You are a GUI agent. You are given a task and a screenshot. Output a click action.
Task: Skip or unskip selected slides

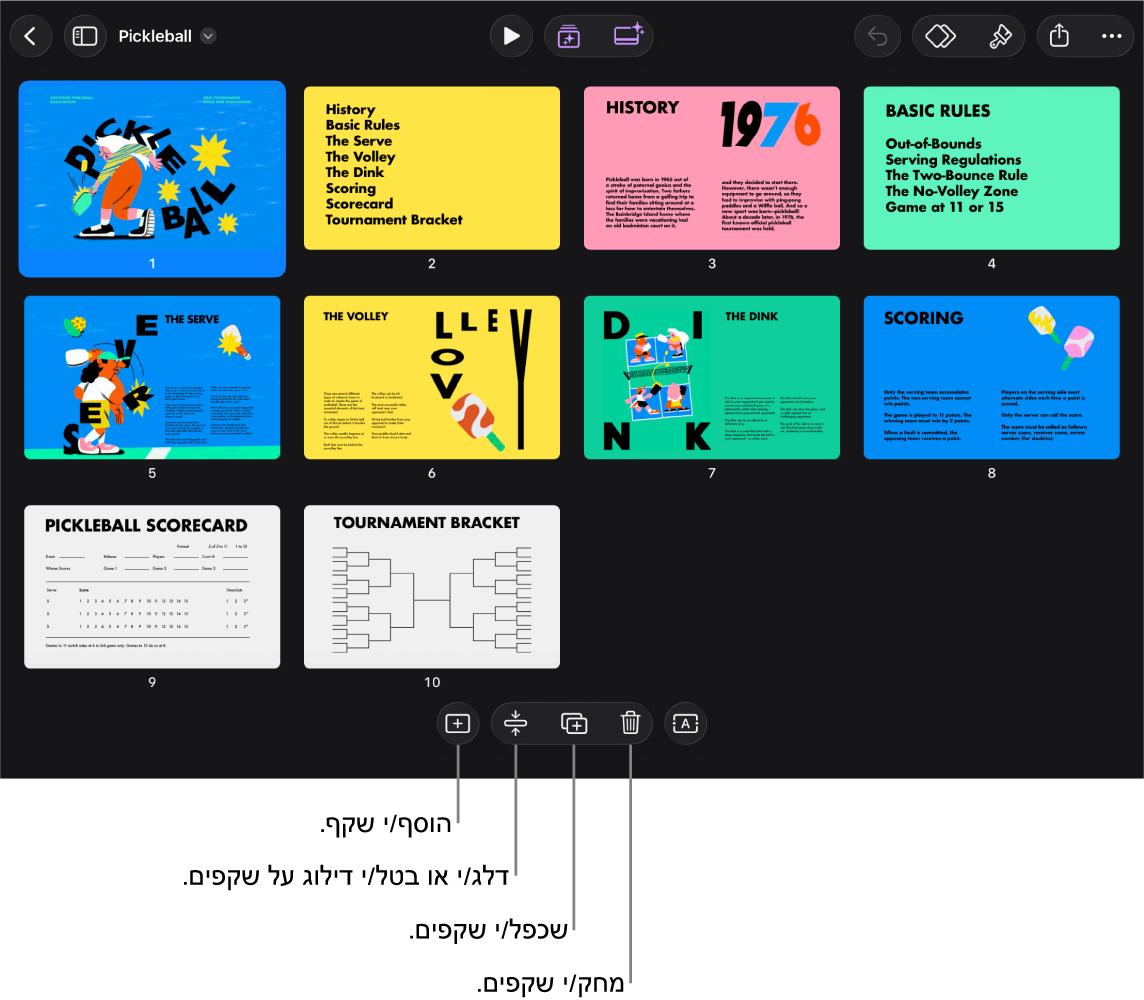pyautogui.click(x=515, y=724)
